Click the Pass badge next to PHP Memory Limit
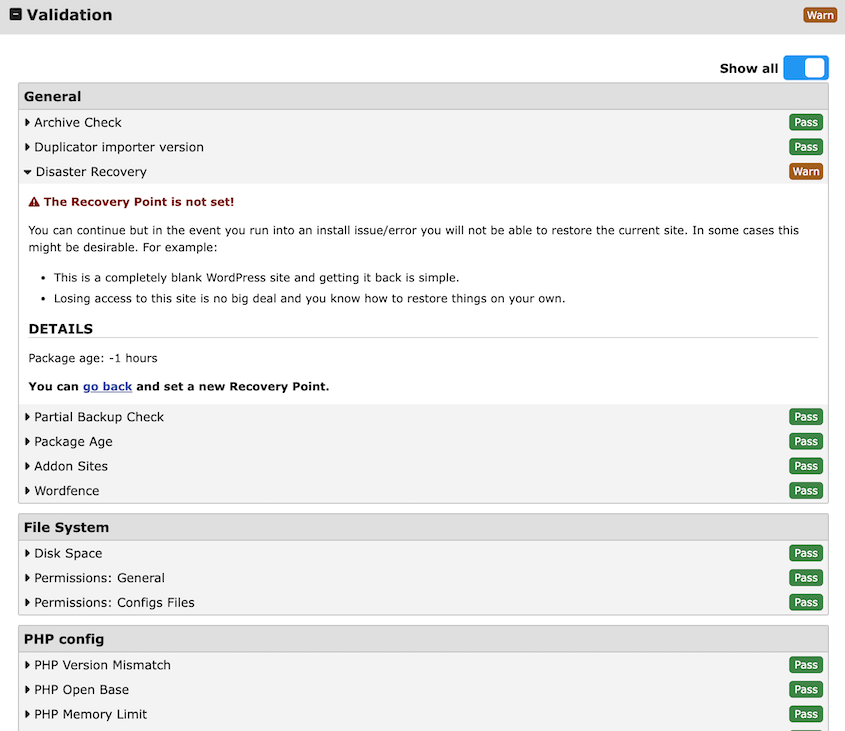This screenshot has height=731, width=845. [x=806, y=714]
